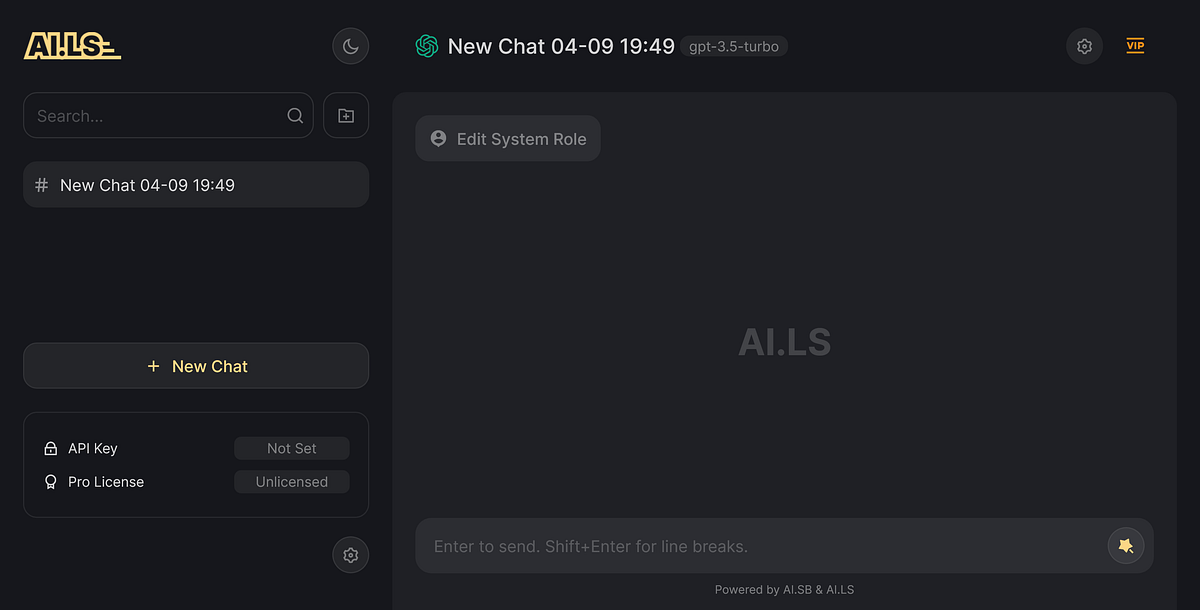Click the Not Set toggle for API Key
Viewport: 1200px width, 610px height.
[291, 448]
